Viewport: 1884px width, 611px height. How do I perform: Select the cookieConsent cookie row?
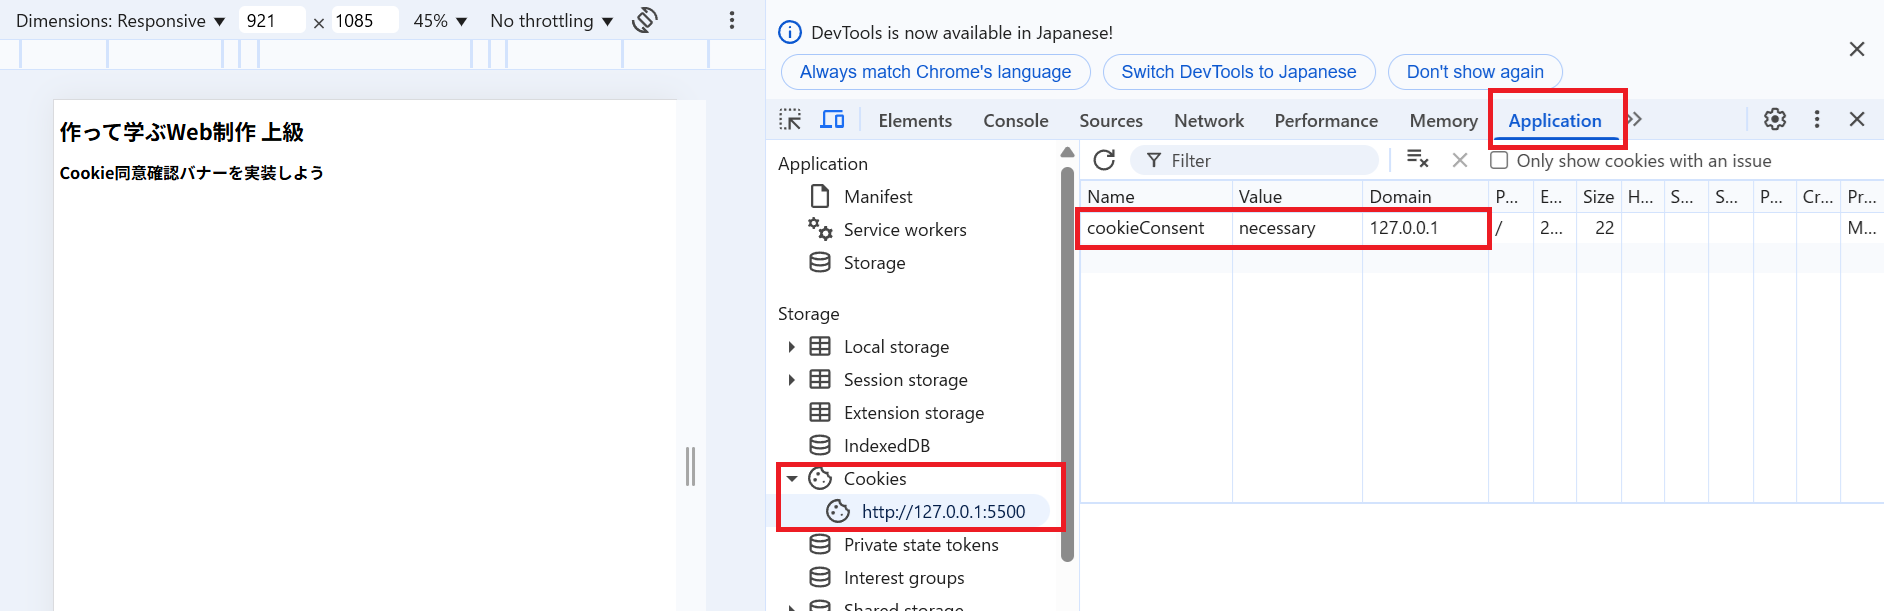click(x=1145, y=228)
